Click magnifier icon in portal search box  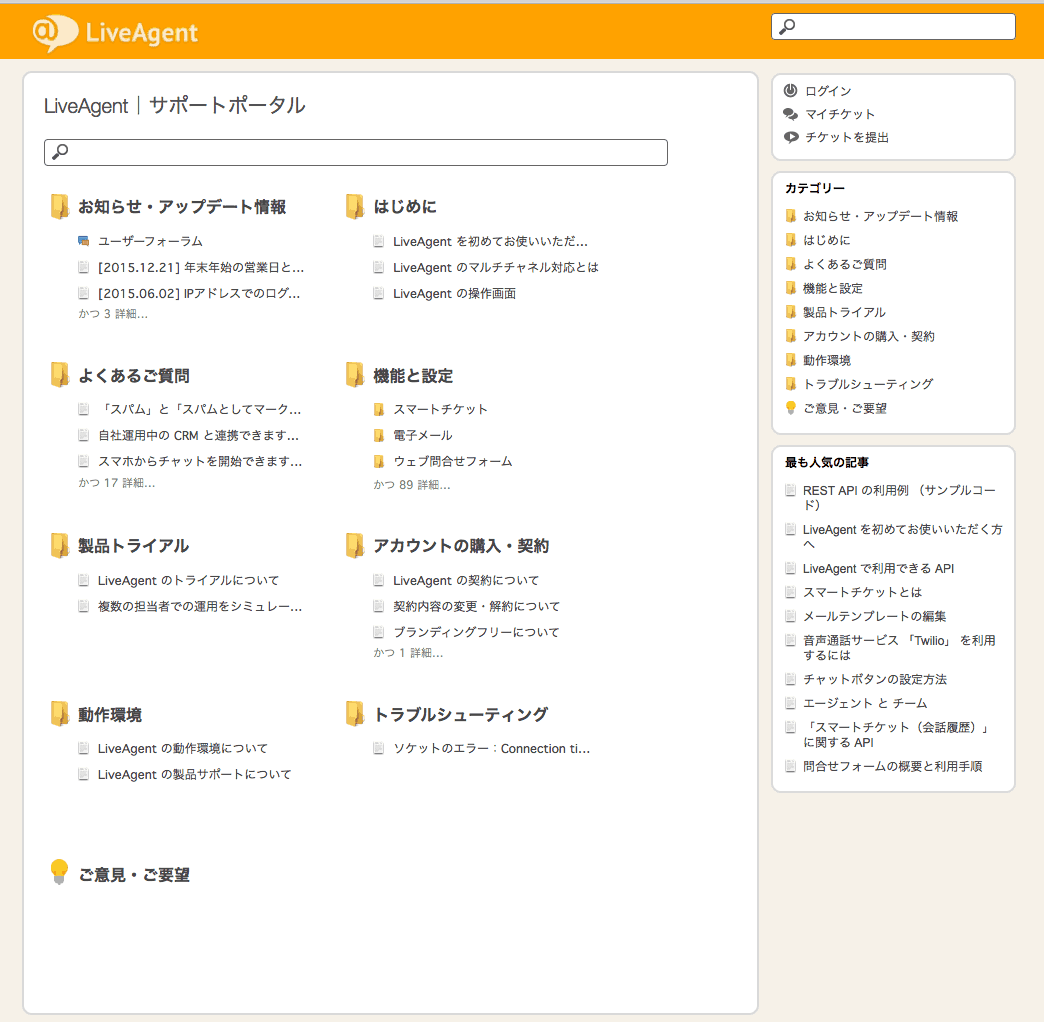[60, 152]
